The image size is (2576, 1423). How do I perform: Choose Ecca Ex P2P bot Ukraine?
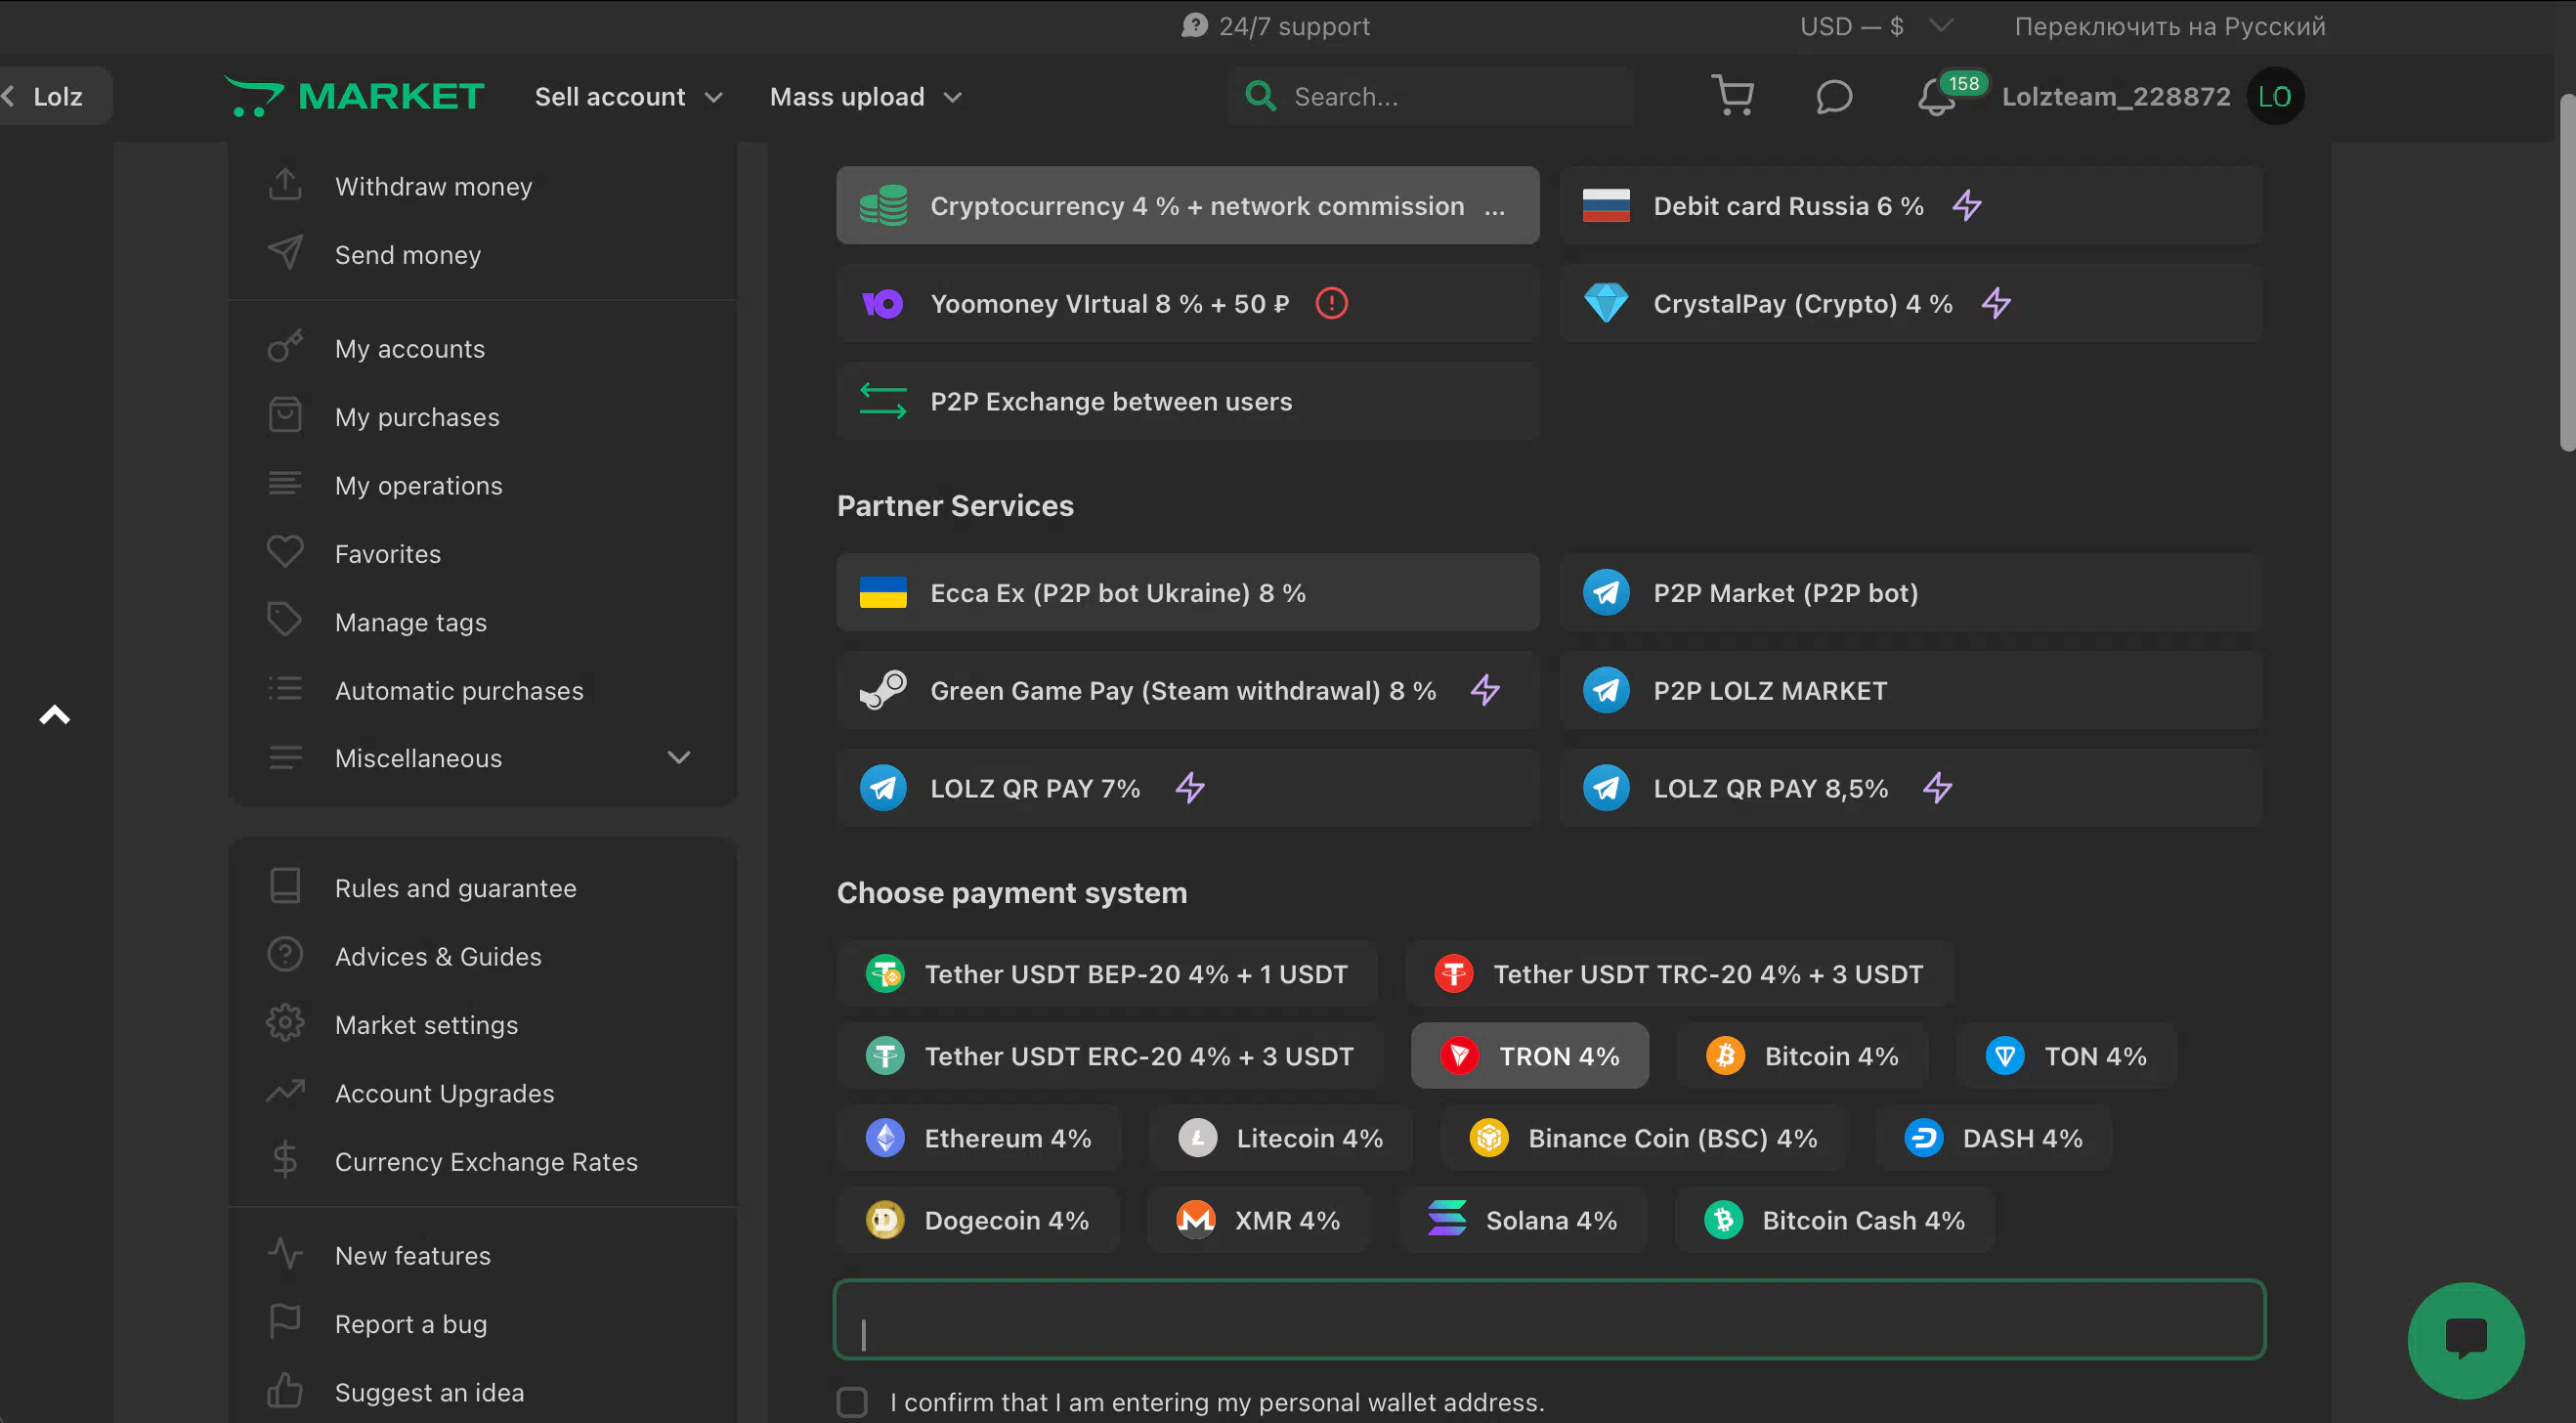point(1187,592)
